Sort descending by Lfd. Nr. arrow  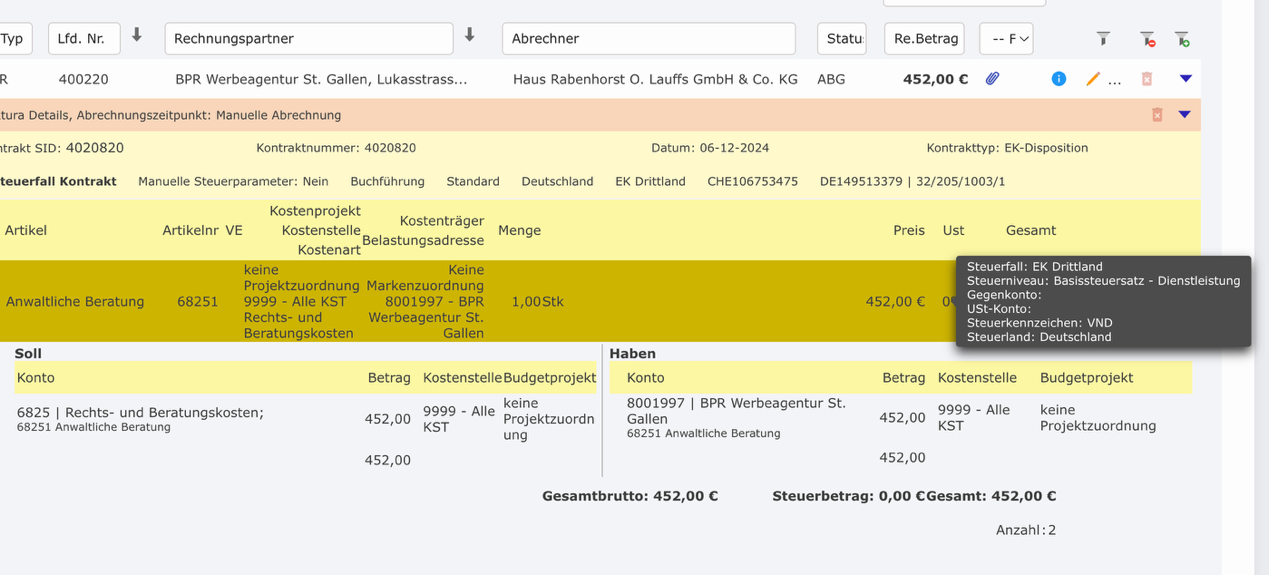coord(137,36)
